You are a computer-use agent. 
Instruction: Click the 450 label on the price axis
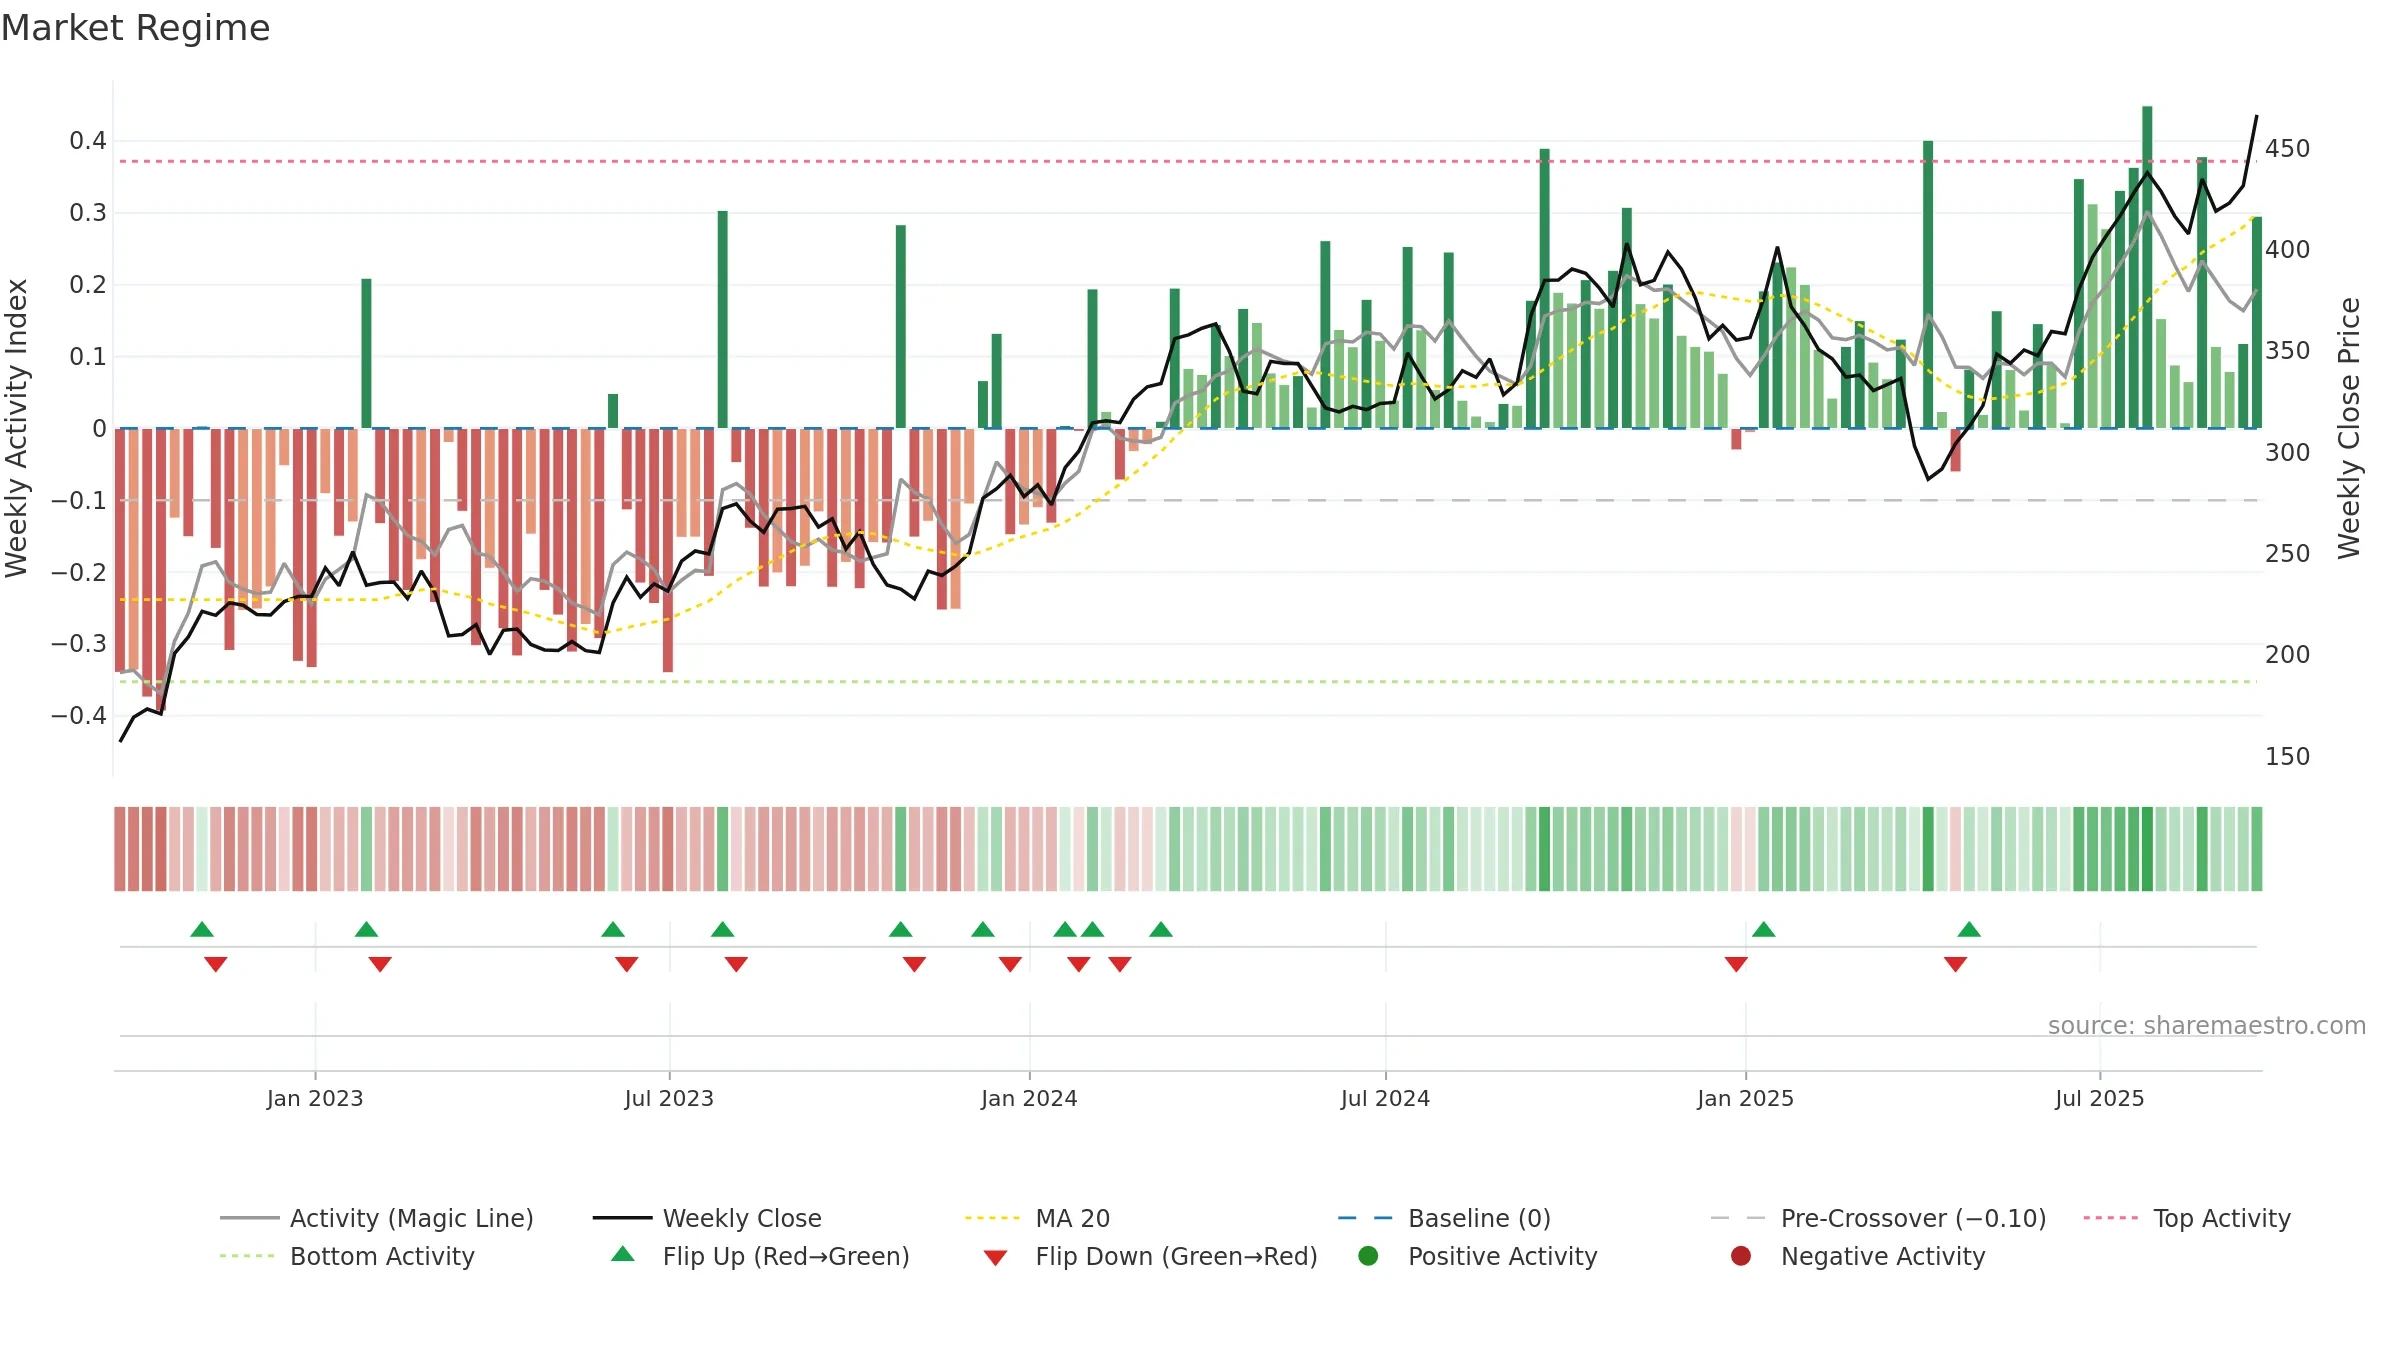tap(2288, 148)
